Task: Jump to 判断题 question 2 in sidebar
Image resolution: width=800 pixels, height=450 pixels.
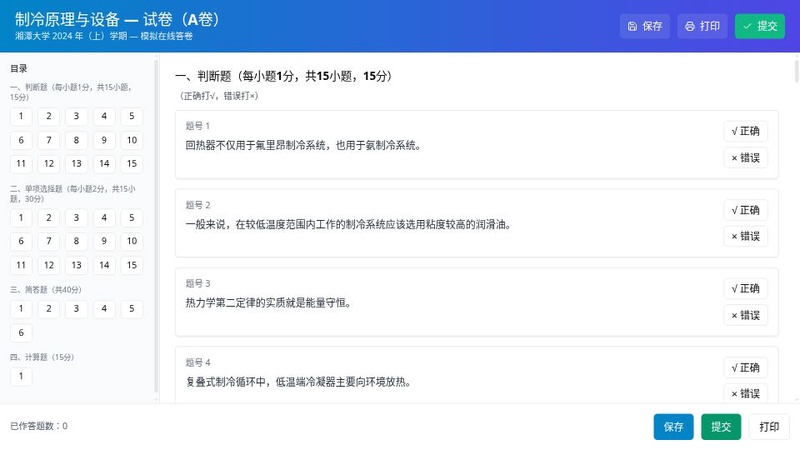Action: [x=48, y=116]
